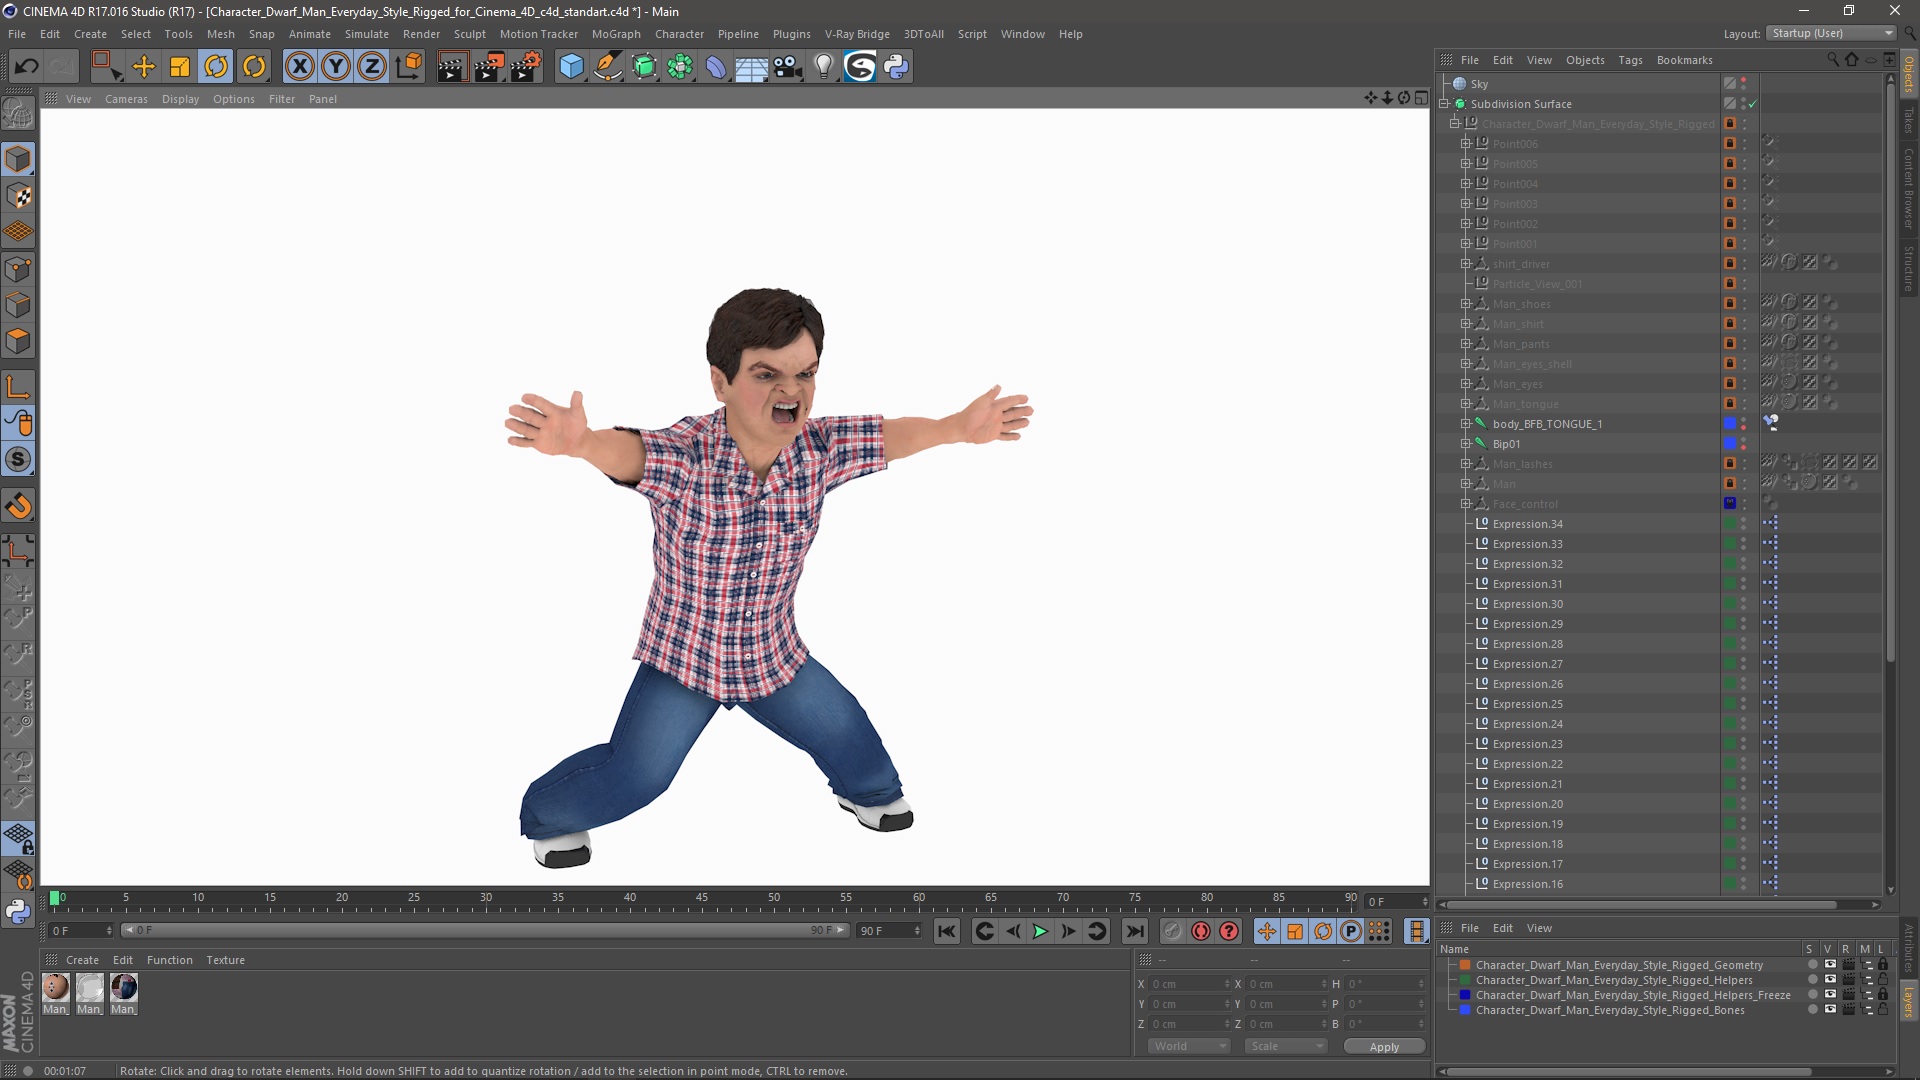Select the first Man material thumbnail
The height and width of the screenshot is (1080, 1920).
(55, 988)
